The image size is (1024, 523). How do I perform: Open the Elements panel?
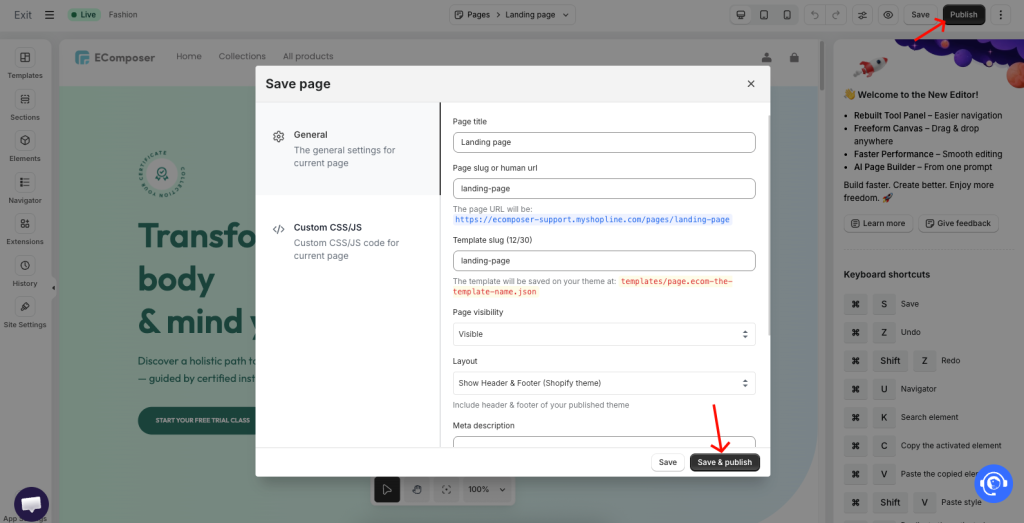tap(25, 146)
